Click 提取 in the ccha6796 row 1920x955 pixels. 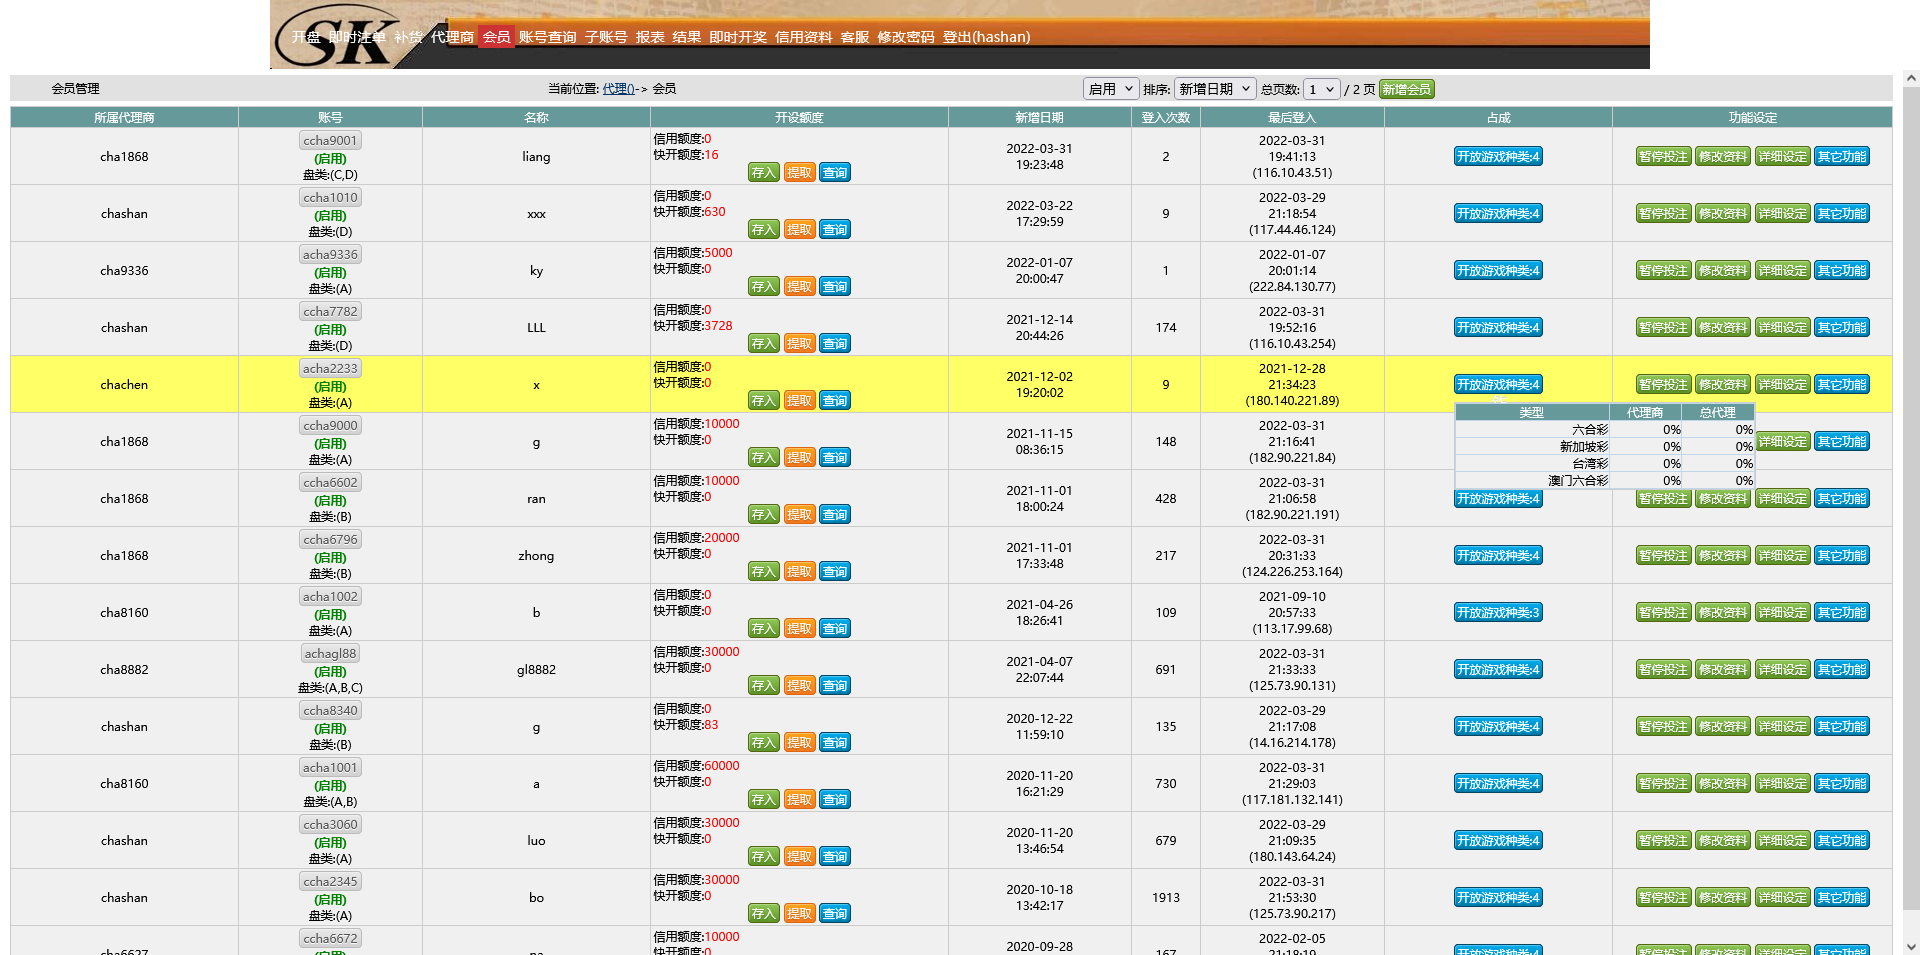coord(799,572)
